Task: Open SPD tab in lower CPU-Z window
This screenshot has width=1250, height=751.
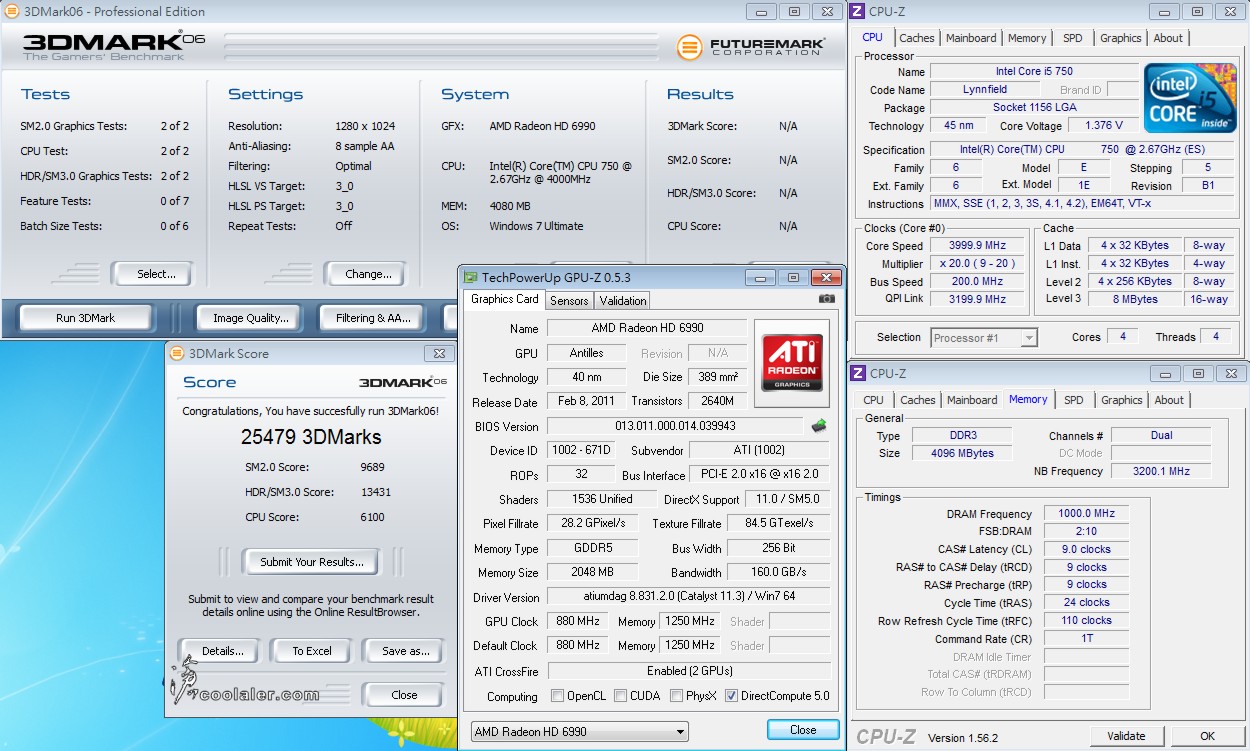Action: [x=1073, y=400]
